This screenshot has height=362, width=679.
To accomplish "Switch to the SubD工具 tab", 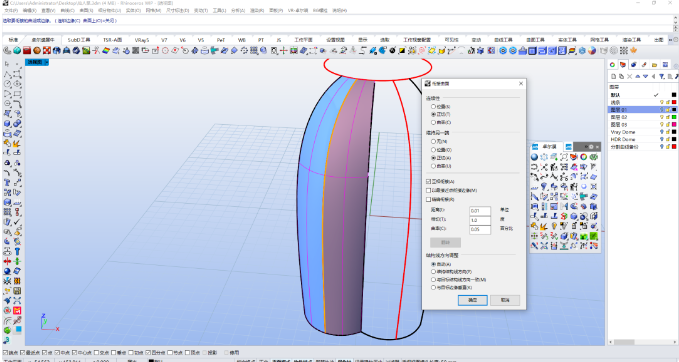I will [78, 40].
